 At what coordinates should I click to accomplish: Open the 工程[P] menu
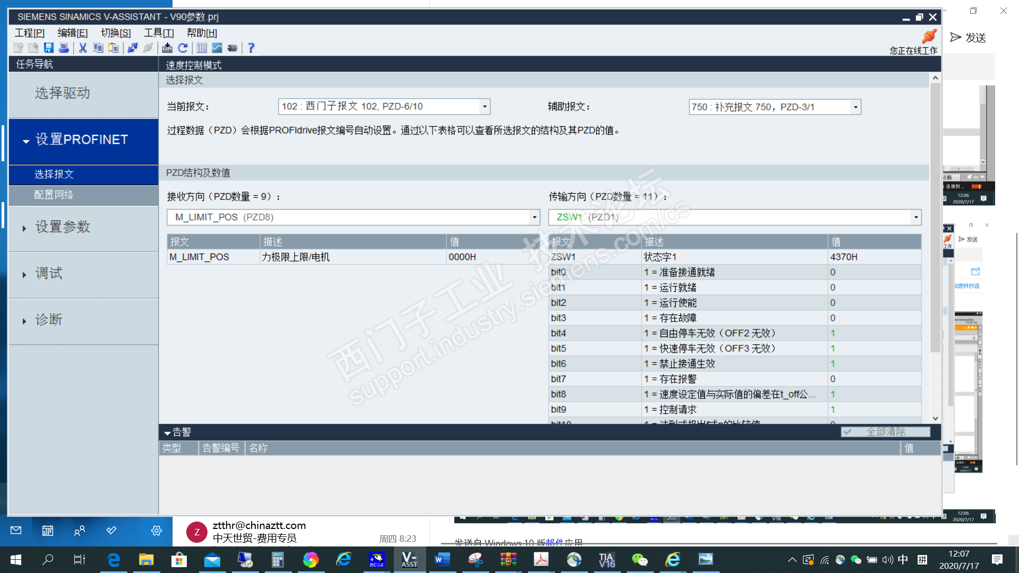(x=30, y=33)
